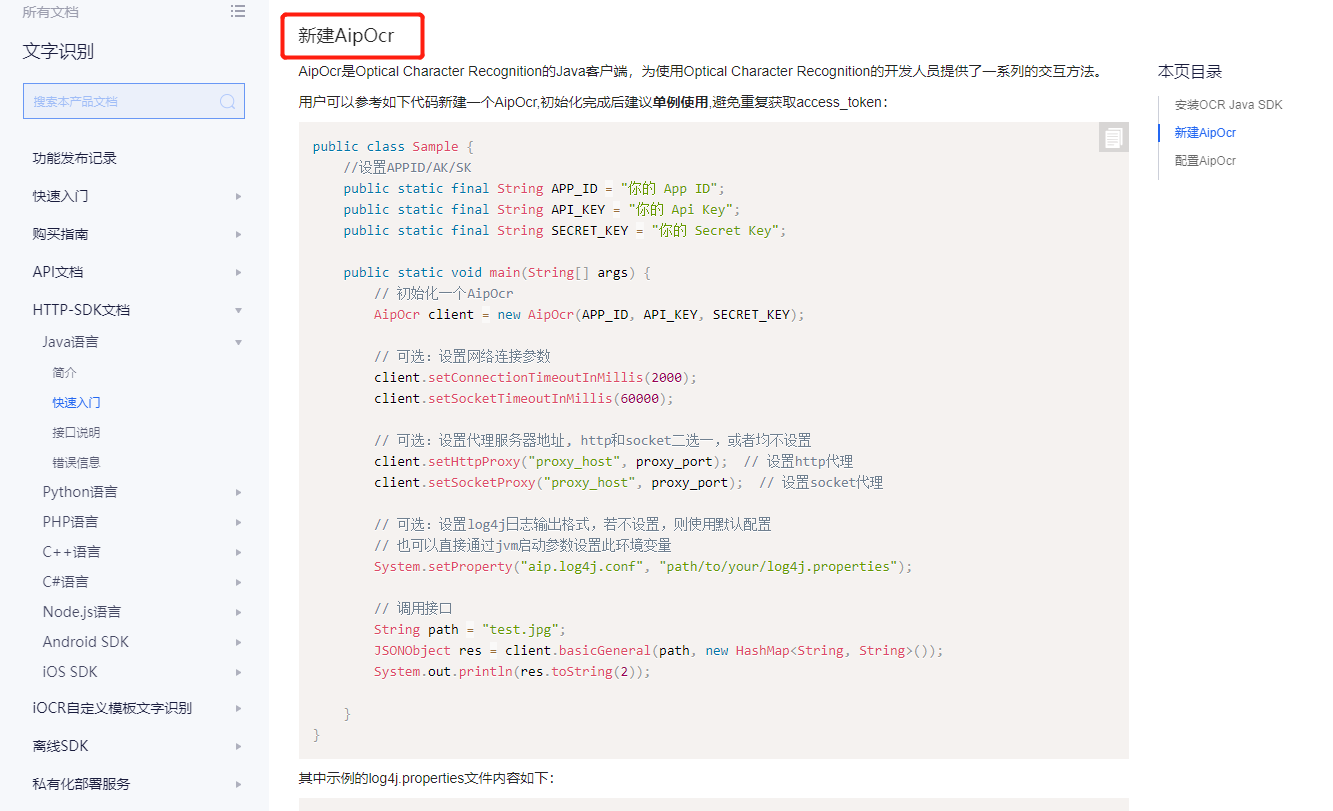Expand the C++语言 subsection arrow
This screenshot has height=811, width=1333.
coord(238,552)
